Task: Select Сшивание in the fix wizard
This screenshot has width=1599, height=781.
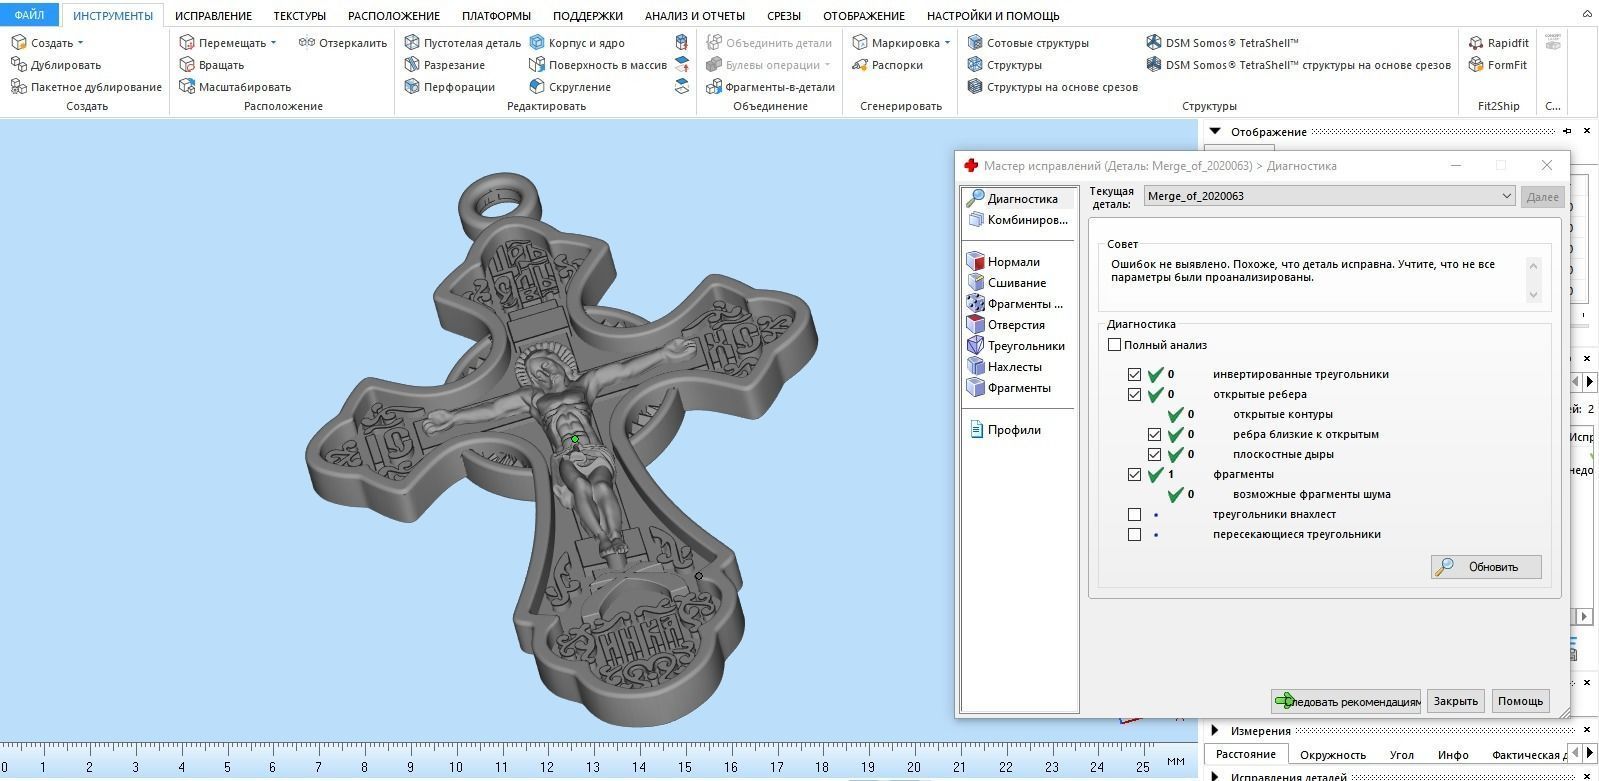Action: pos(1007,283)
